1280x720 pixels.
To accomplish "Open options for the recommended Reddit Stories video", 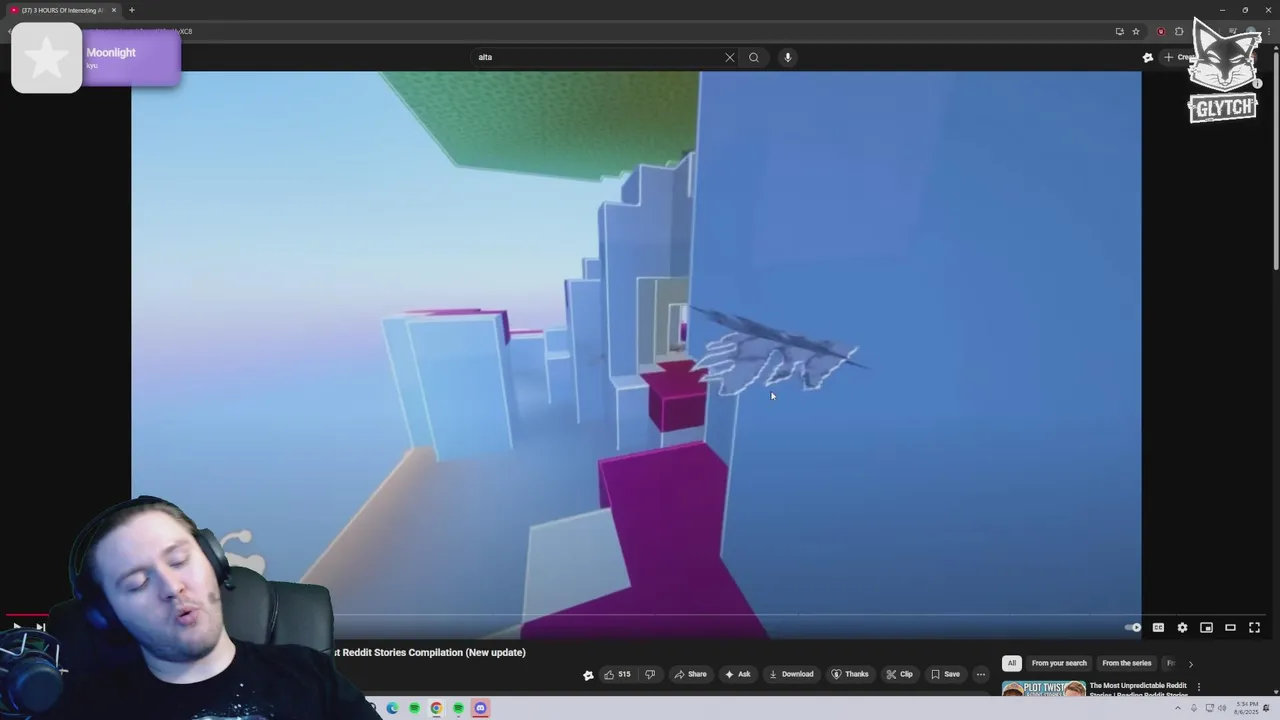I will [x=1198, y=687].
